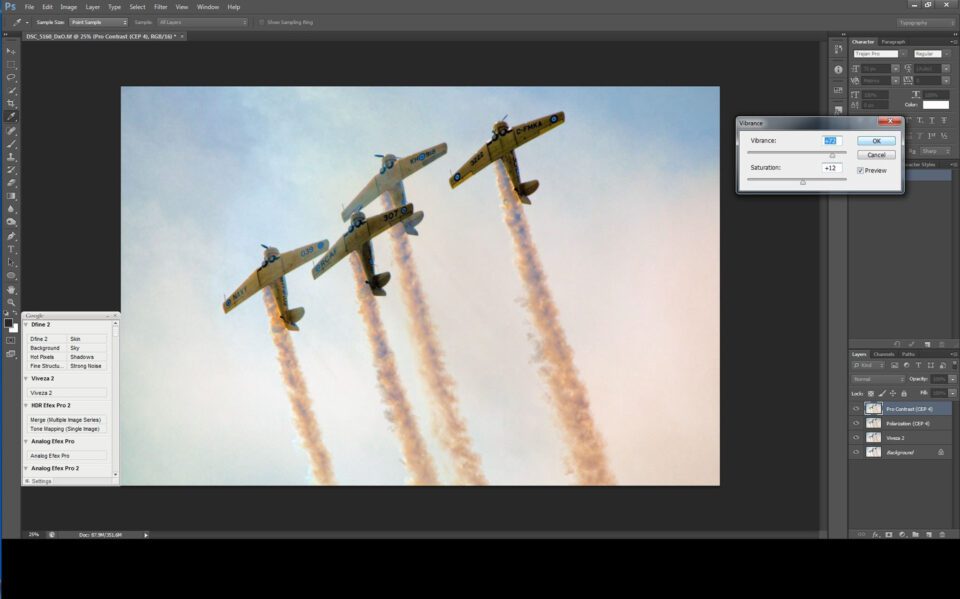
Task: Select the Rectangular Marquee tool
Action: click(x=11, y=64)
